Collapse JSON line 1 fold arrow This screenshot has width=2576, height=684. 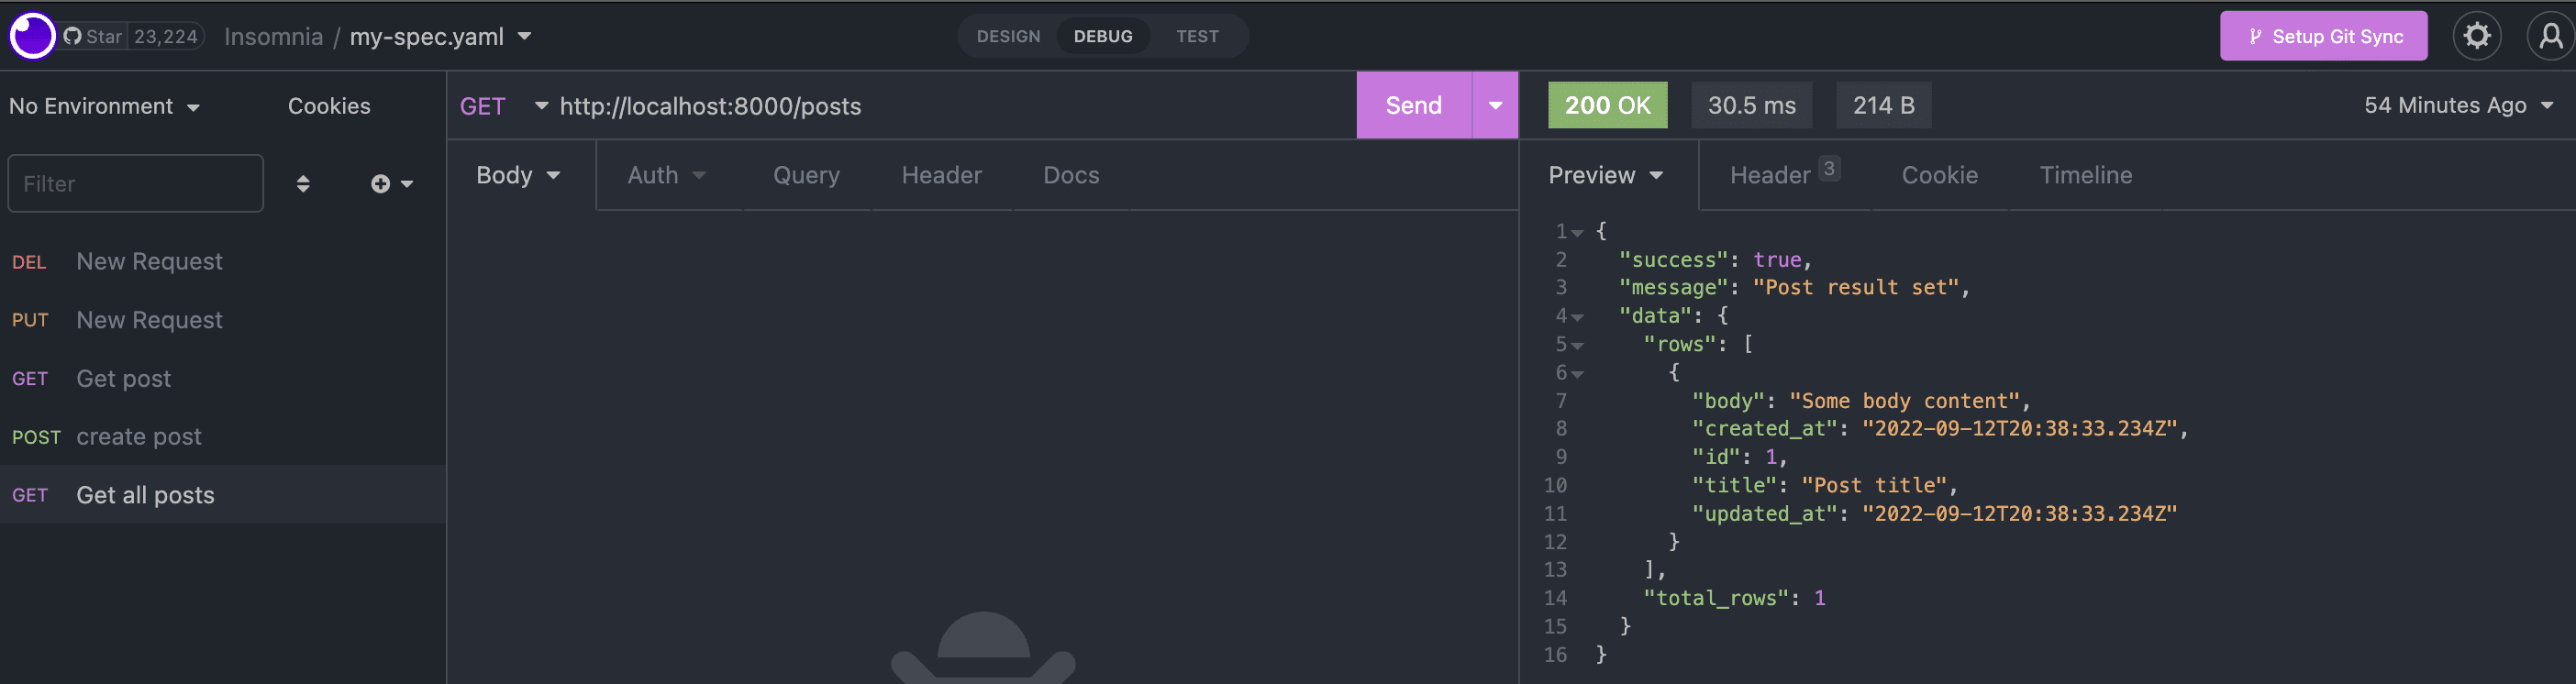coord(1577,232)
